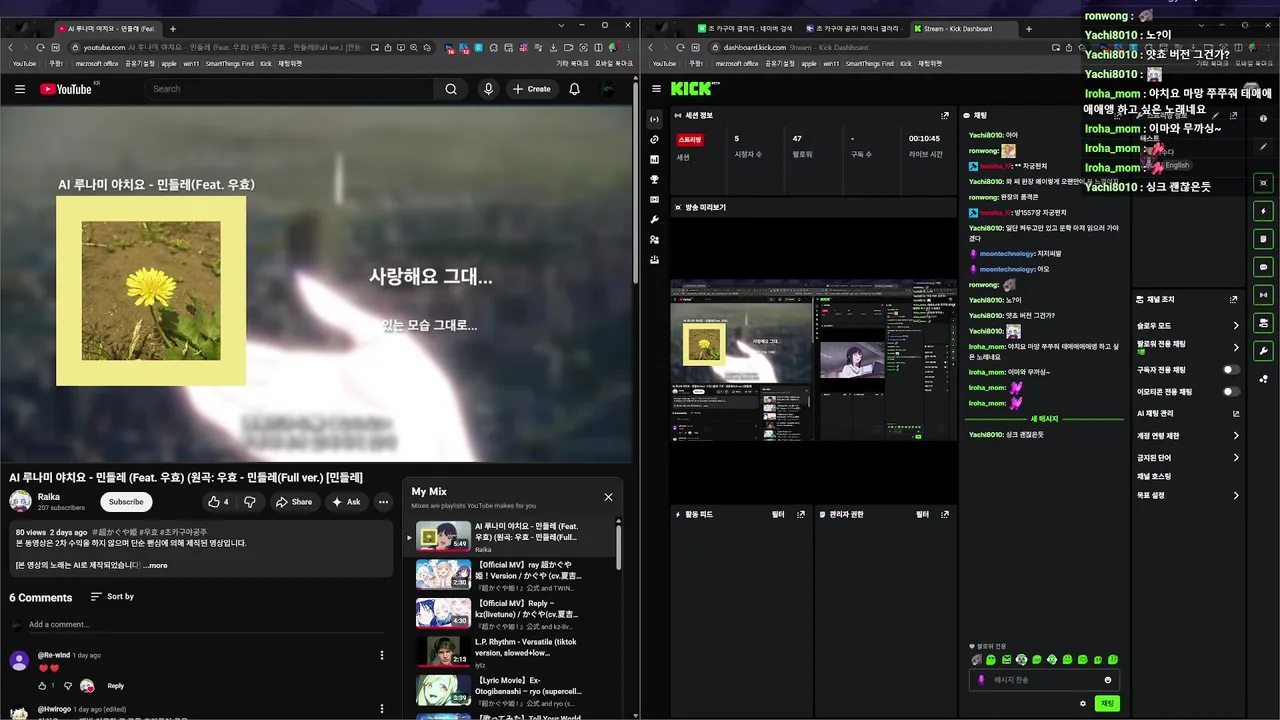Click the Add a comment field

coord(205,625)
